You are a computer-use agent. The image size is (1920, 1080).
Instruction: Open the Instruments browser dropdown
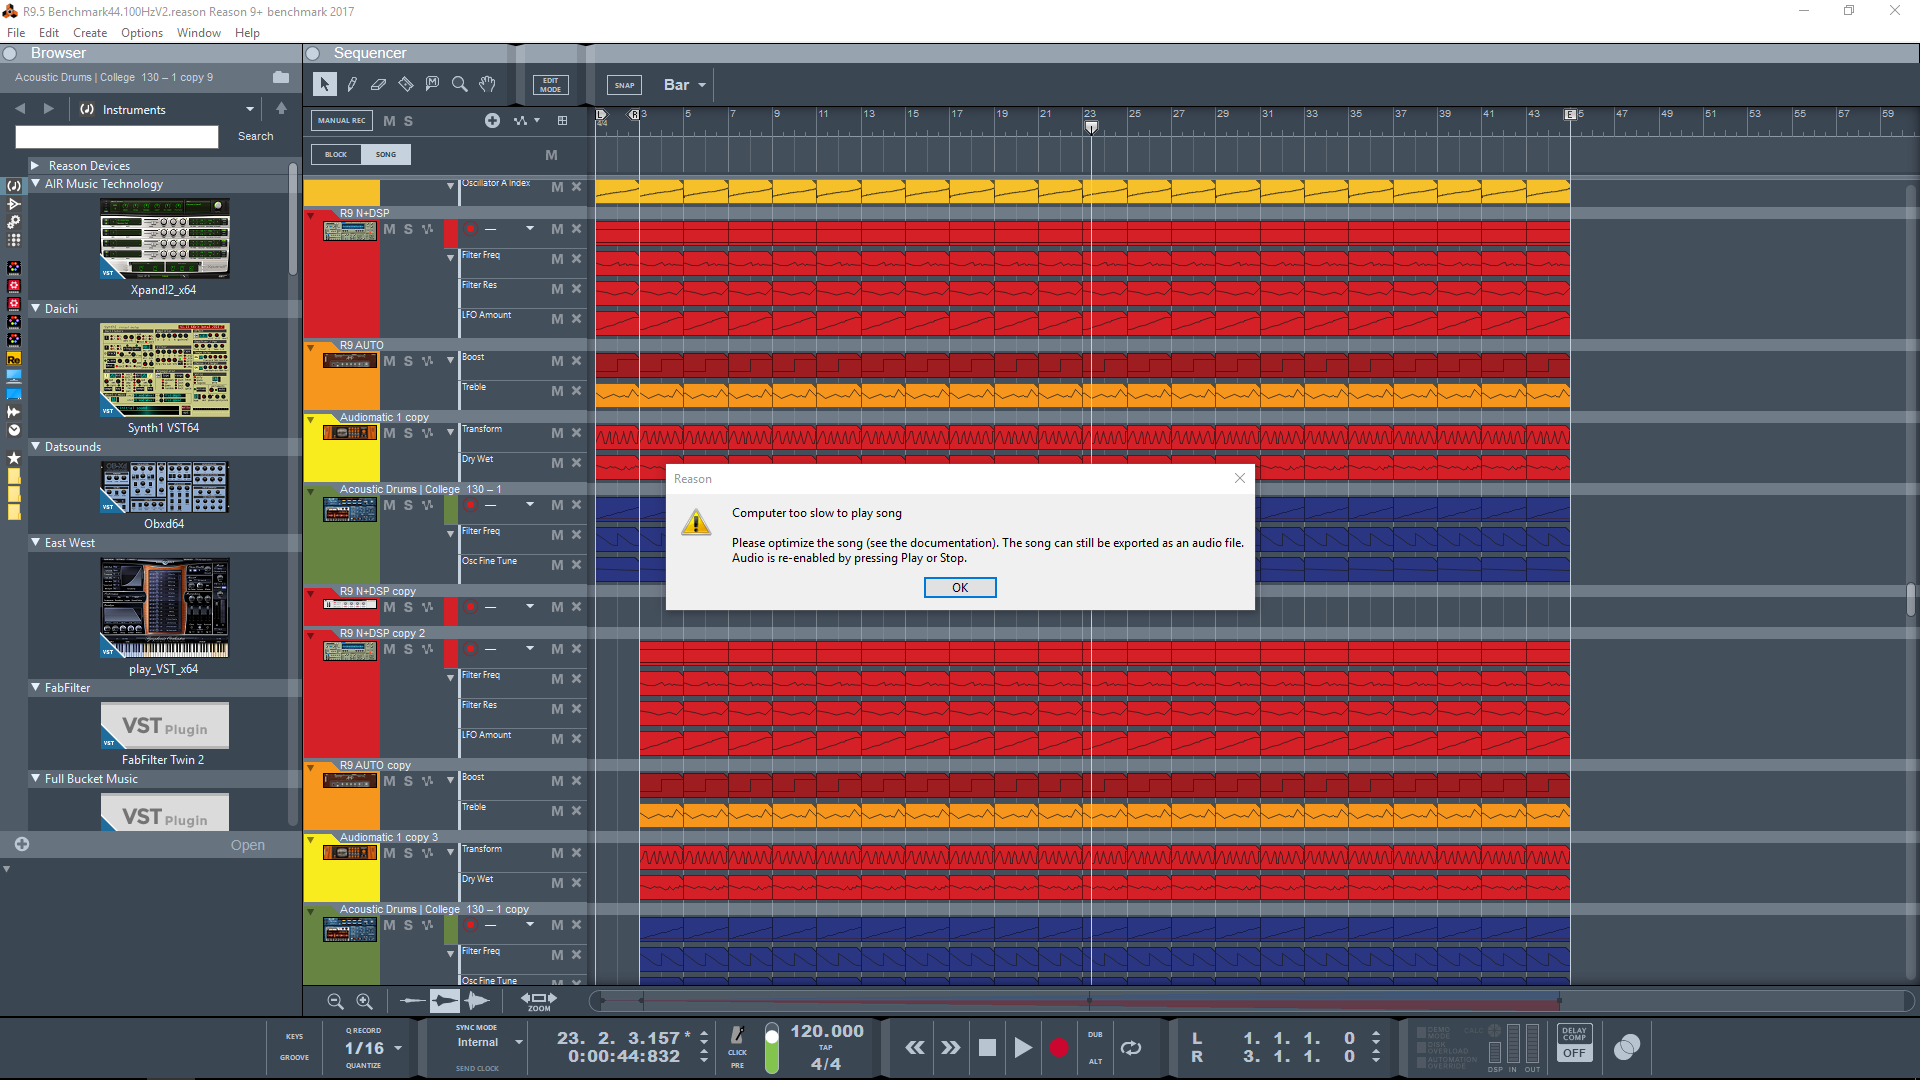167,110
